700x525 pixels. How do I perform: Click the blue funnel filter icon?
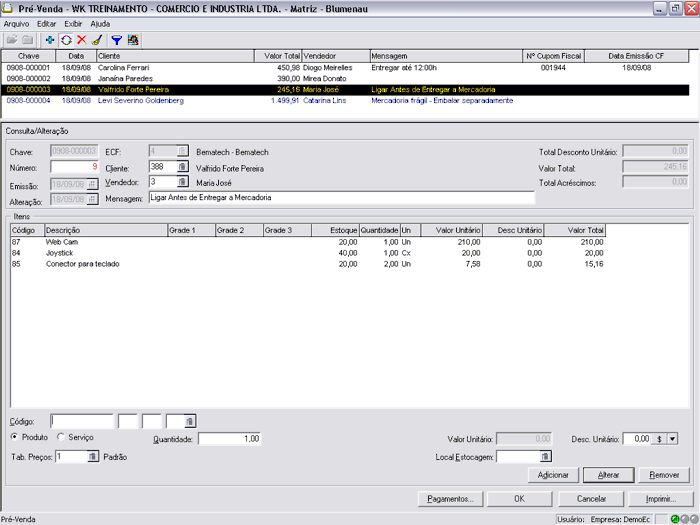[116, 39]
